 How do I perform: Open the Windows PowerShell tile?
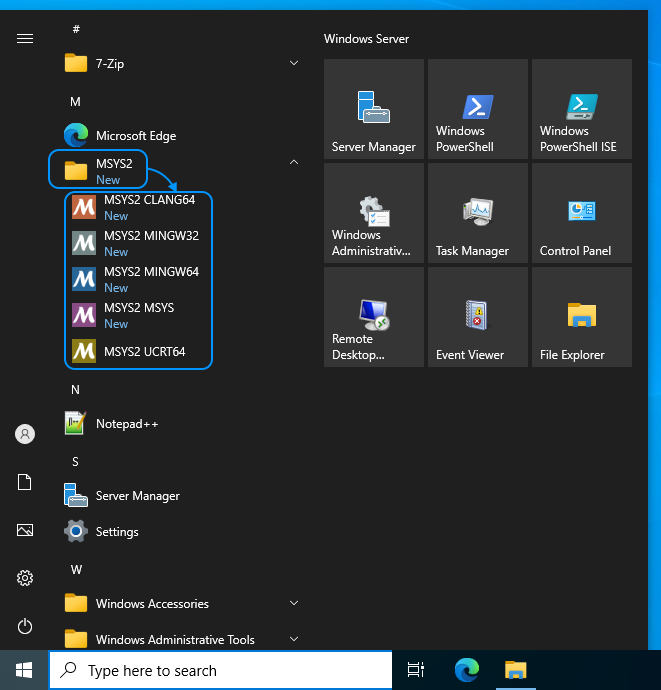coord(477,109)
